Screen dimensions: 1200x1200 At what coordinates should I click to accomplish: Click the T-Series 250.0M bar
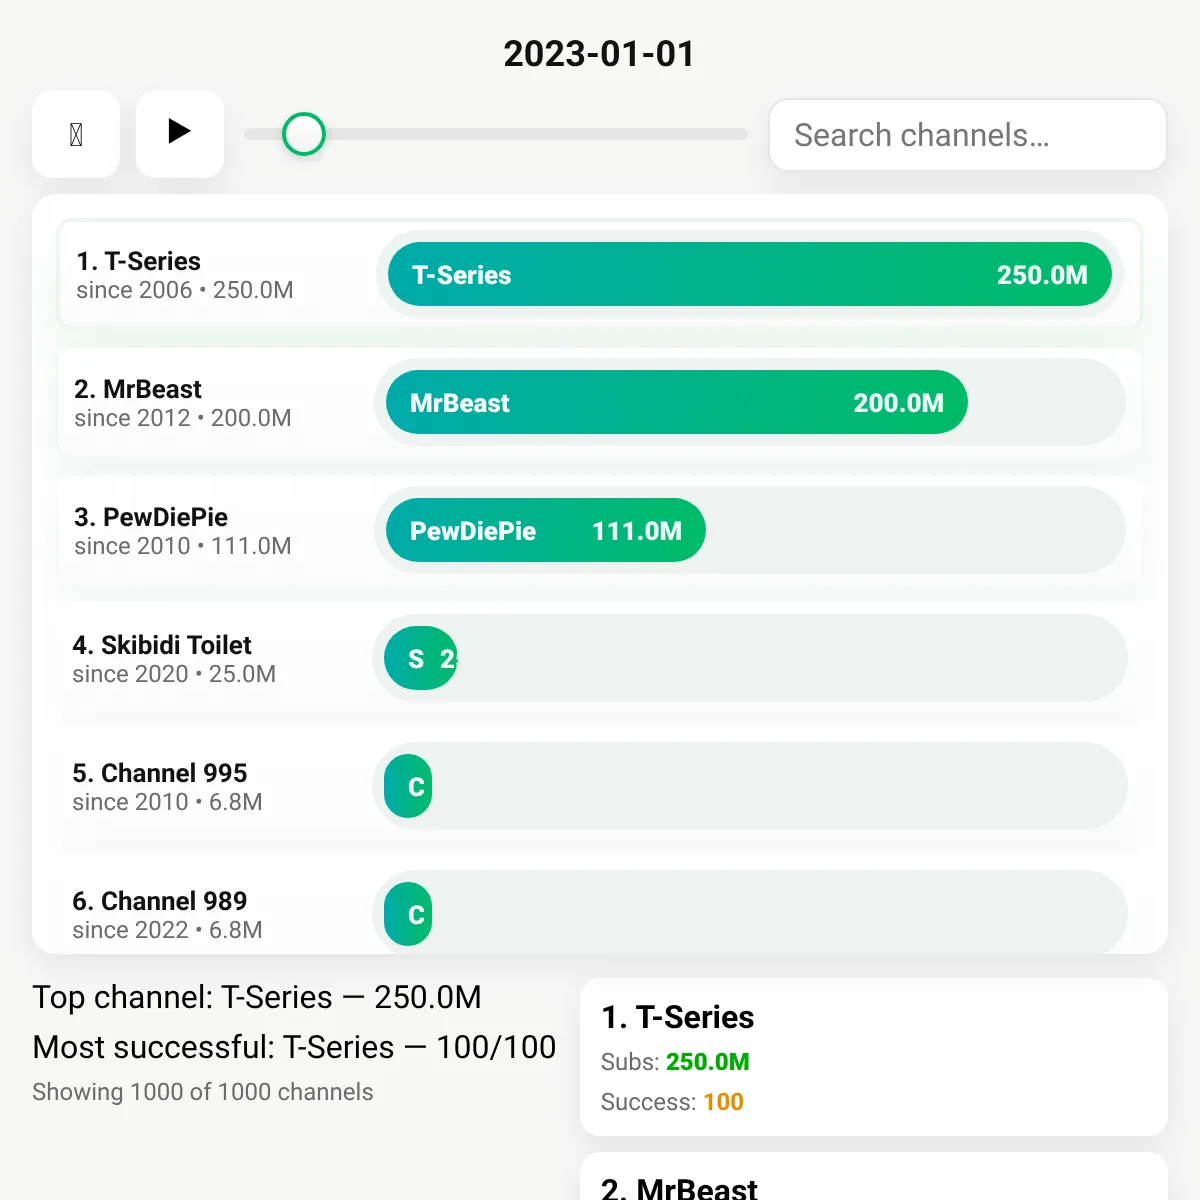click(x=750, y=274)
